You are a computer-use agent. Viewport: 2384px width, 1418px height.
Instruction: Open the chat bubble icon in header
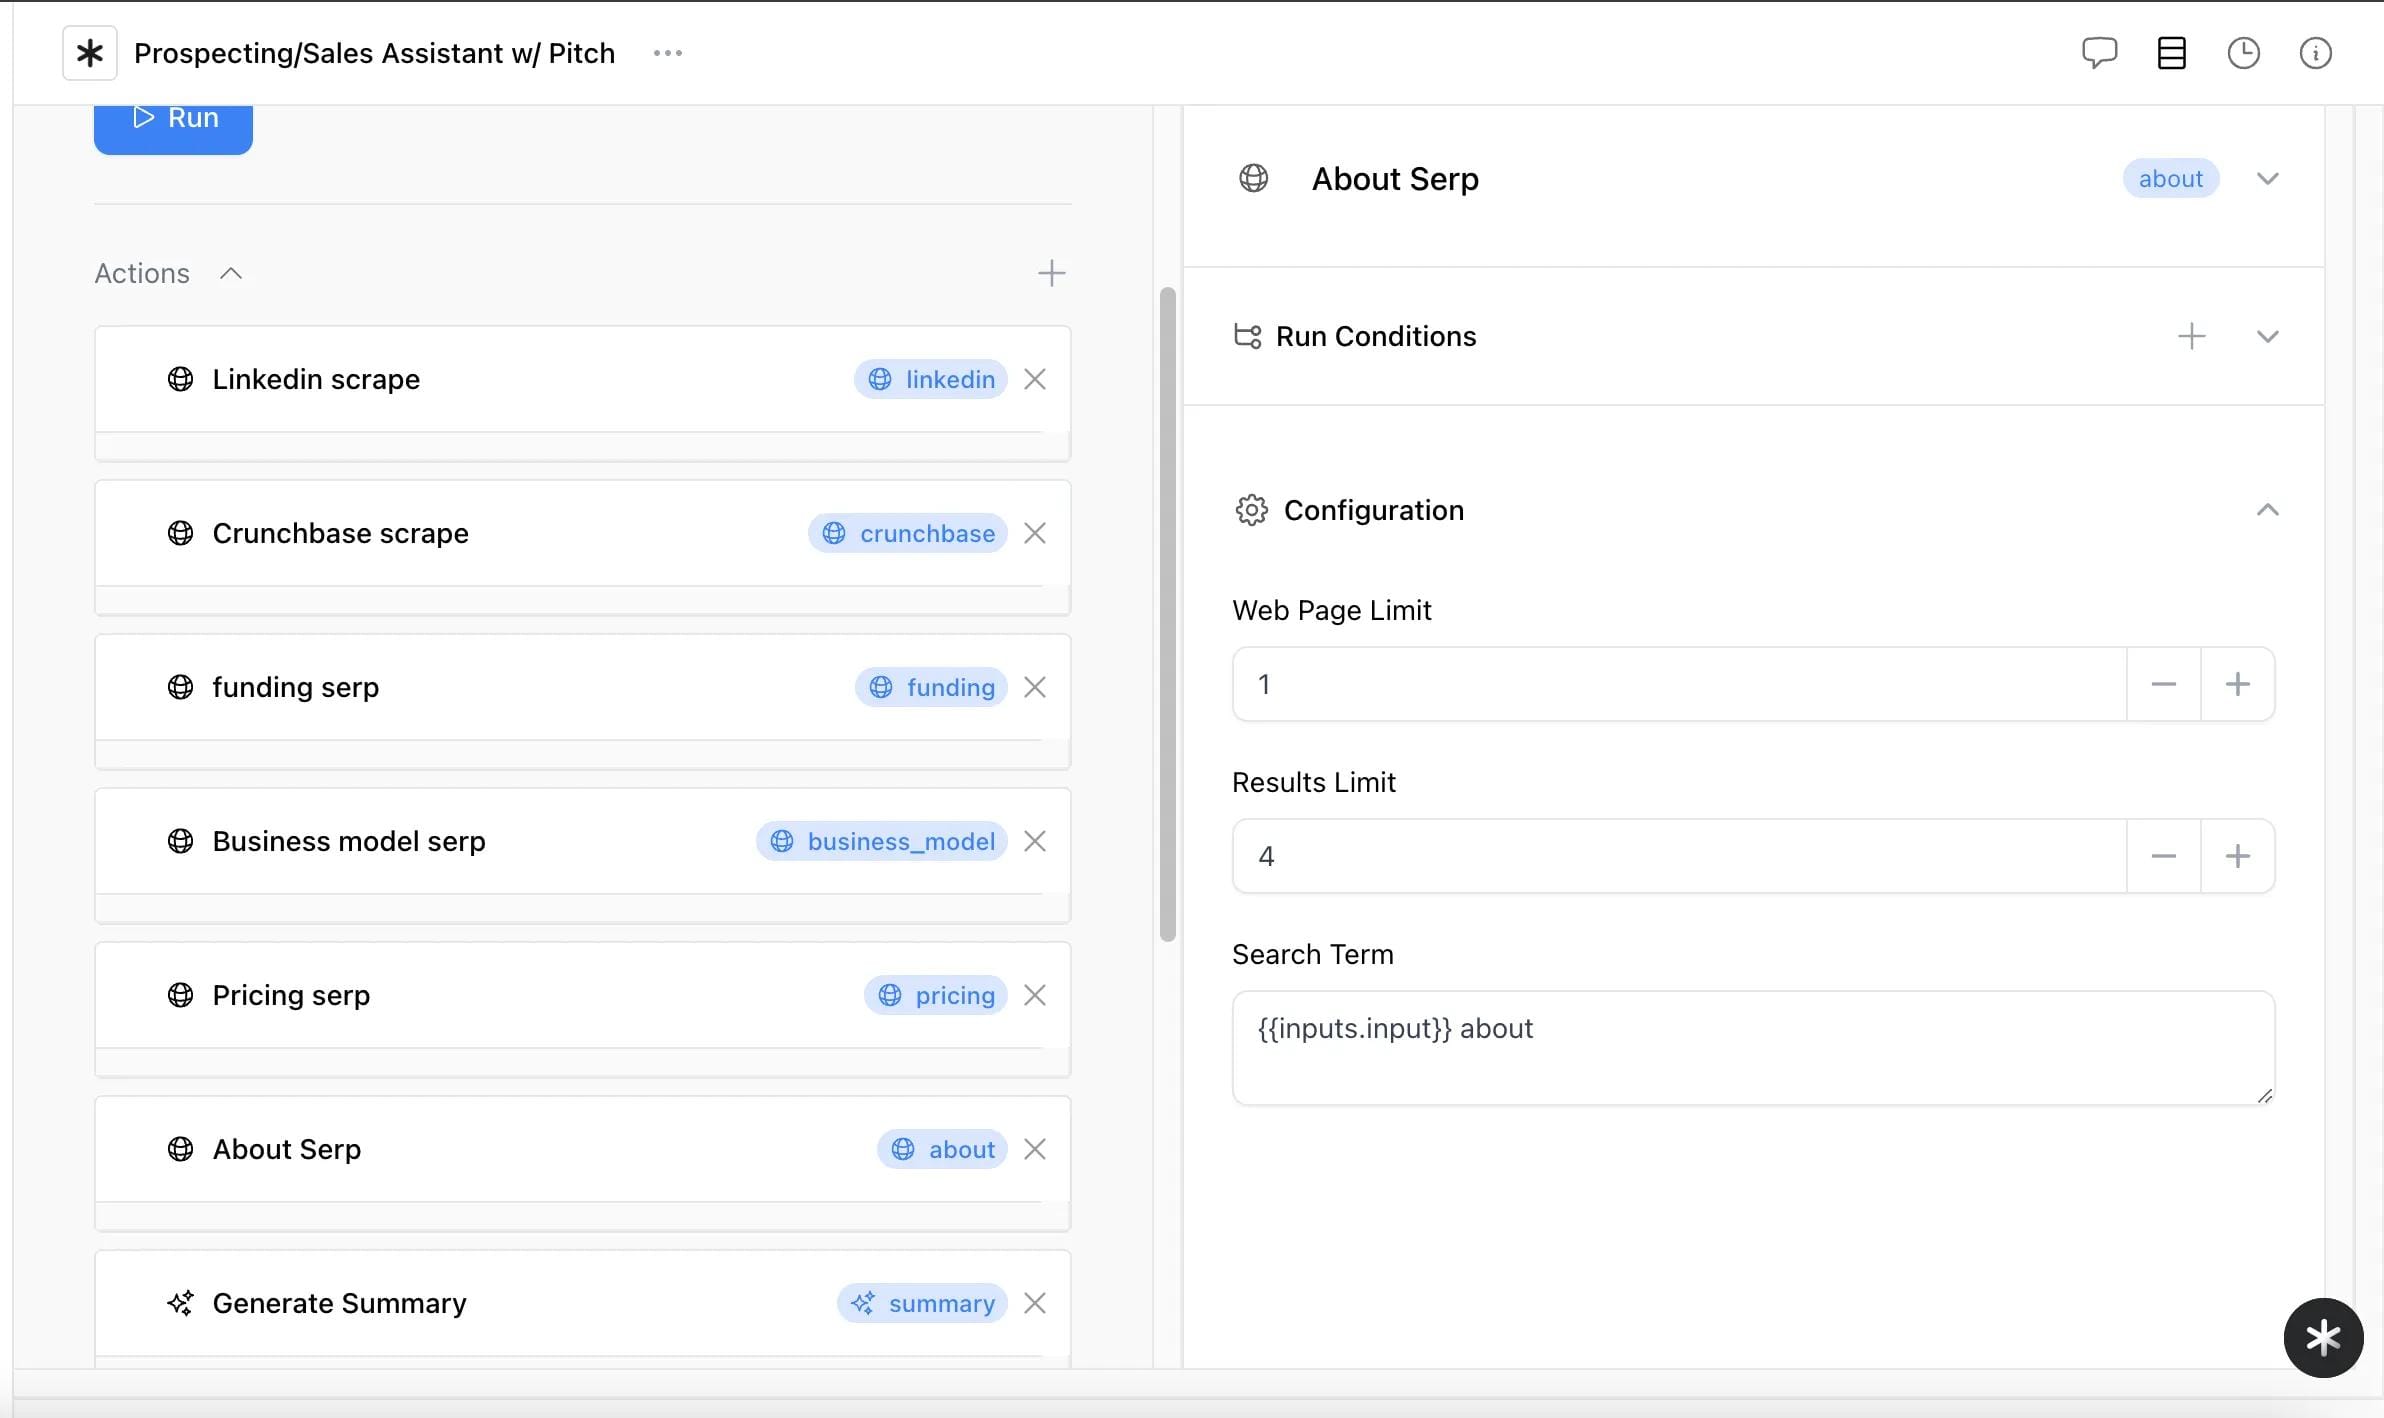pos(2099,53)
